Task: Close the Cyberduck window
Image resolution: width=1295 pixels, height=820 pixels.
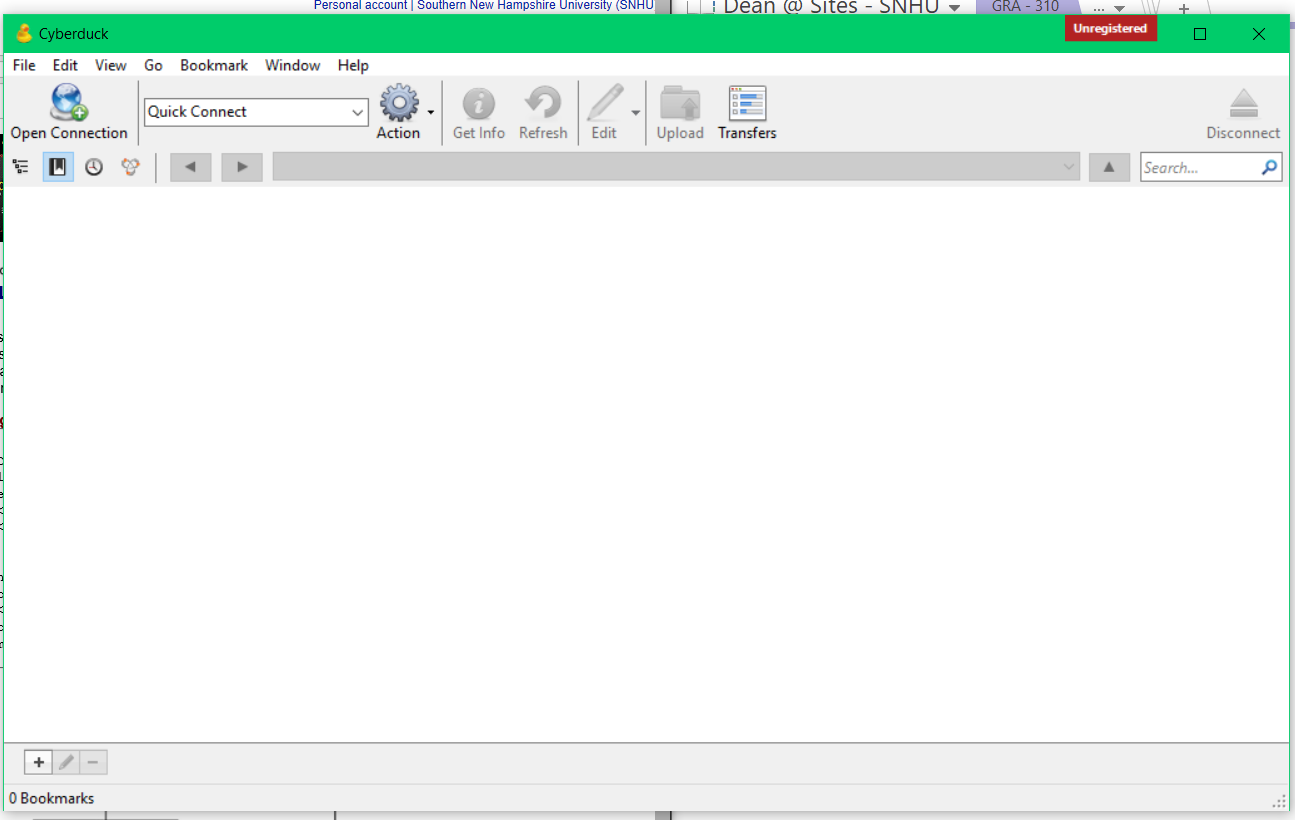Action: click(1259, 34)
